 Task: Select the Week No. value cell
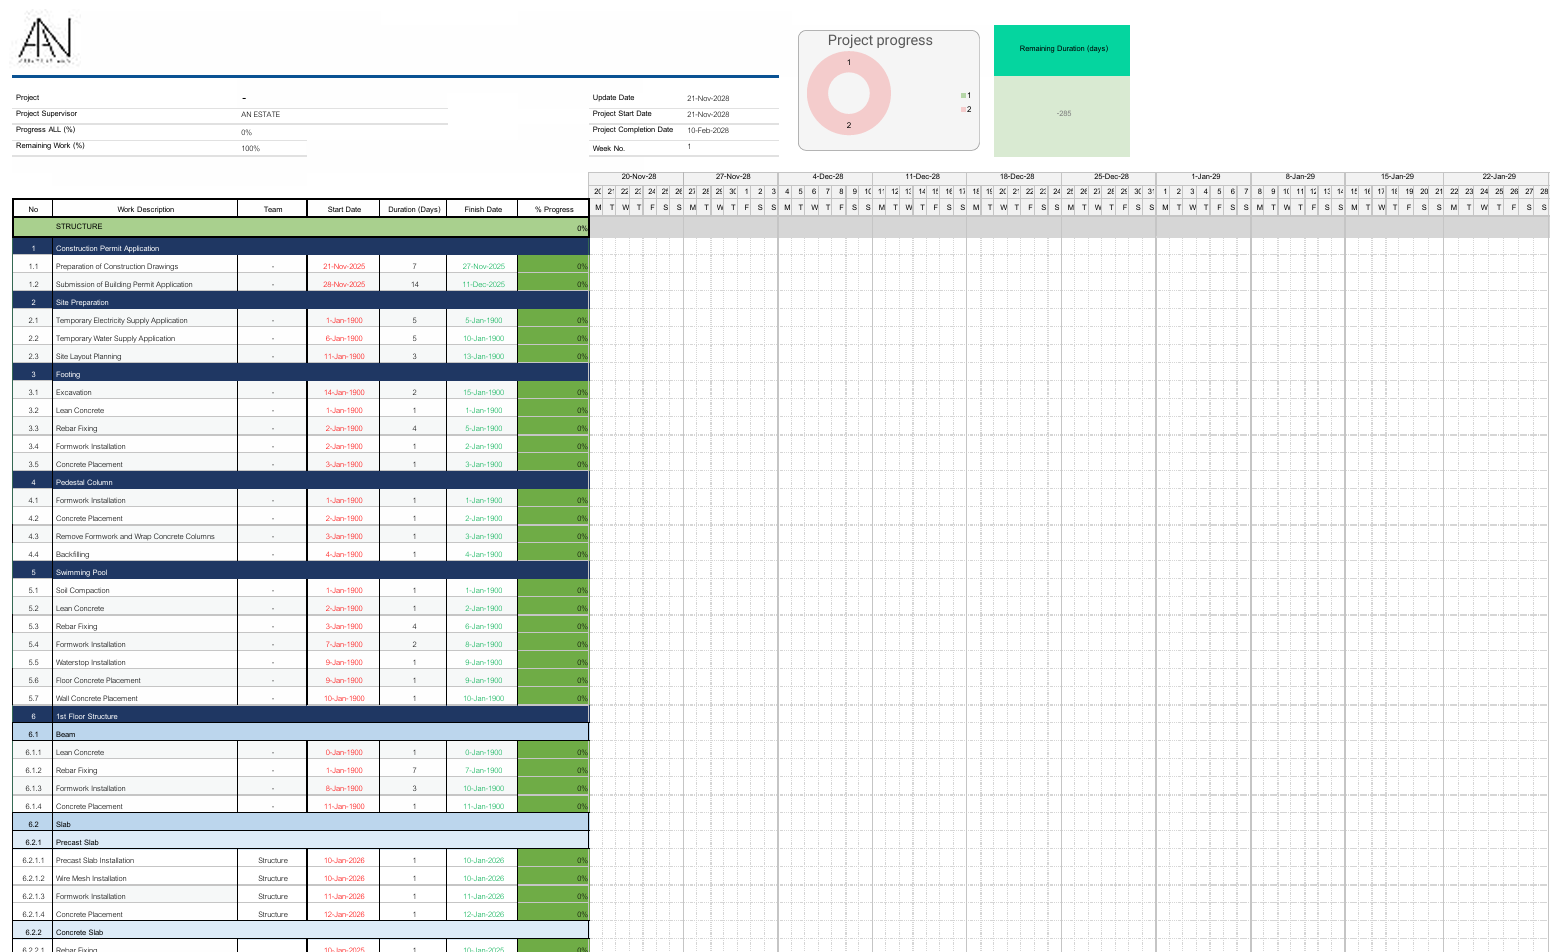click(x=690, y=147)
